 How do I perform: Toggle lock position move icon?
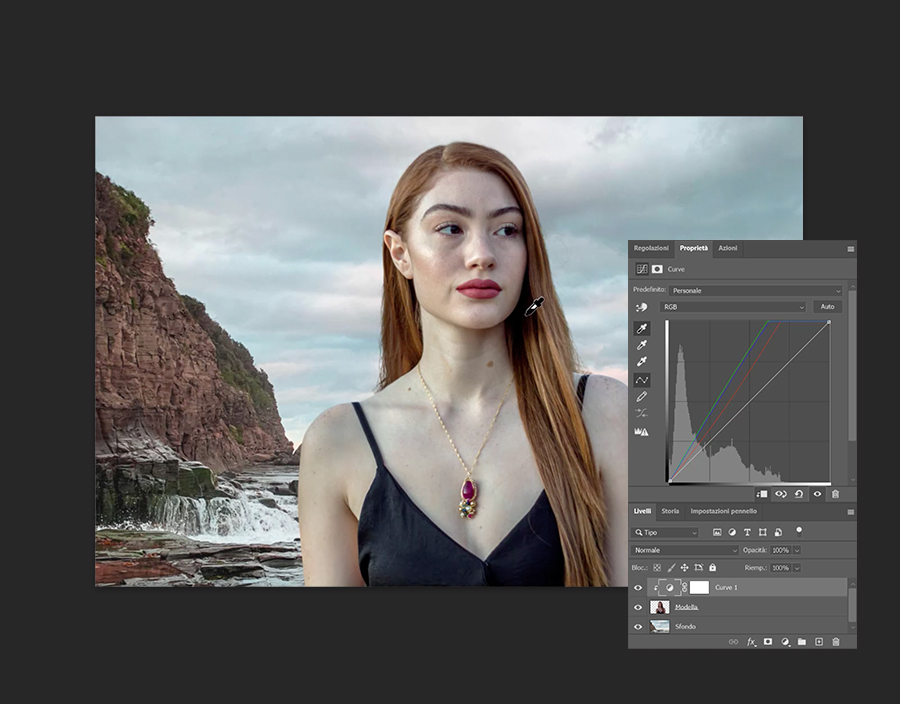coord(684,567)
